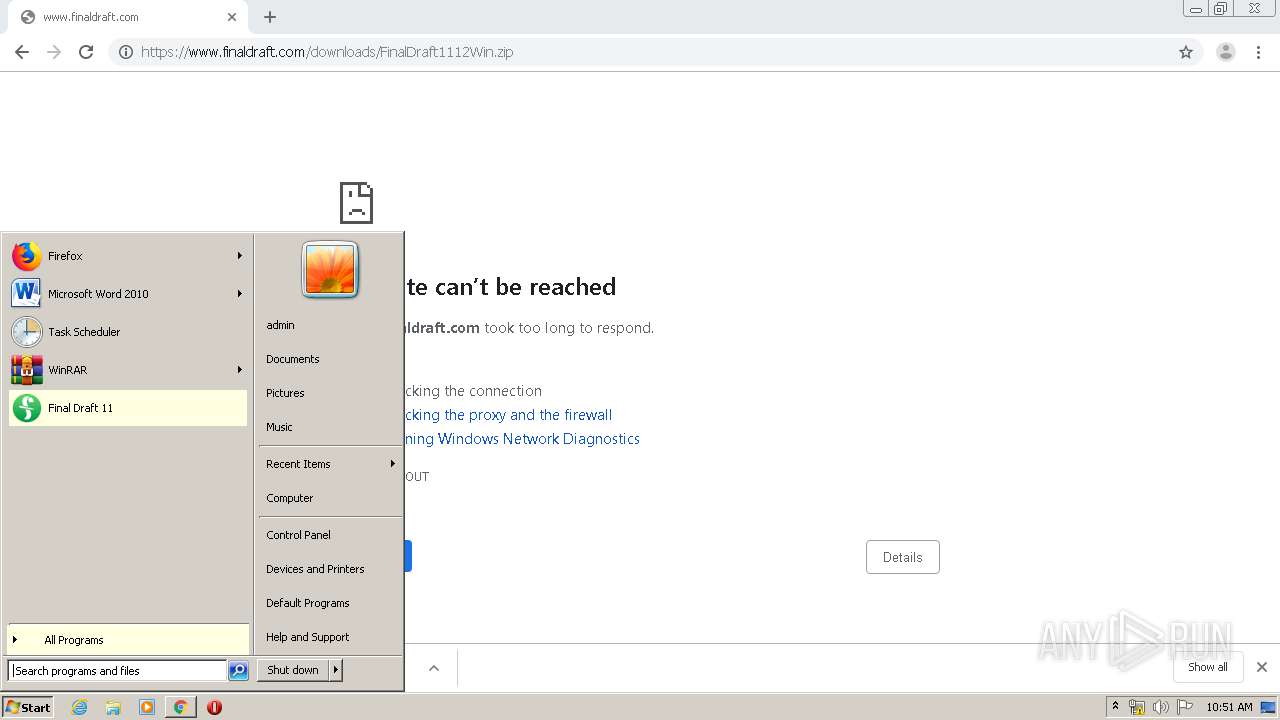Viewport: 1280px width, 720px height.
Task: Close the www.finaldraft.com tab
Action: click(x=232, y=17)
